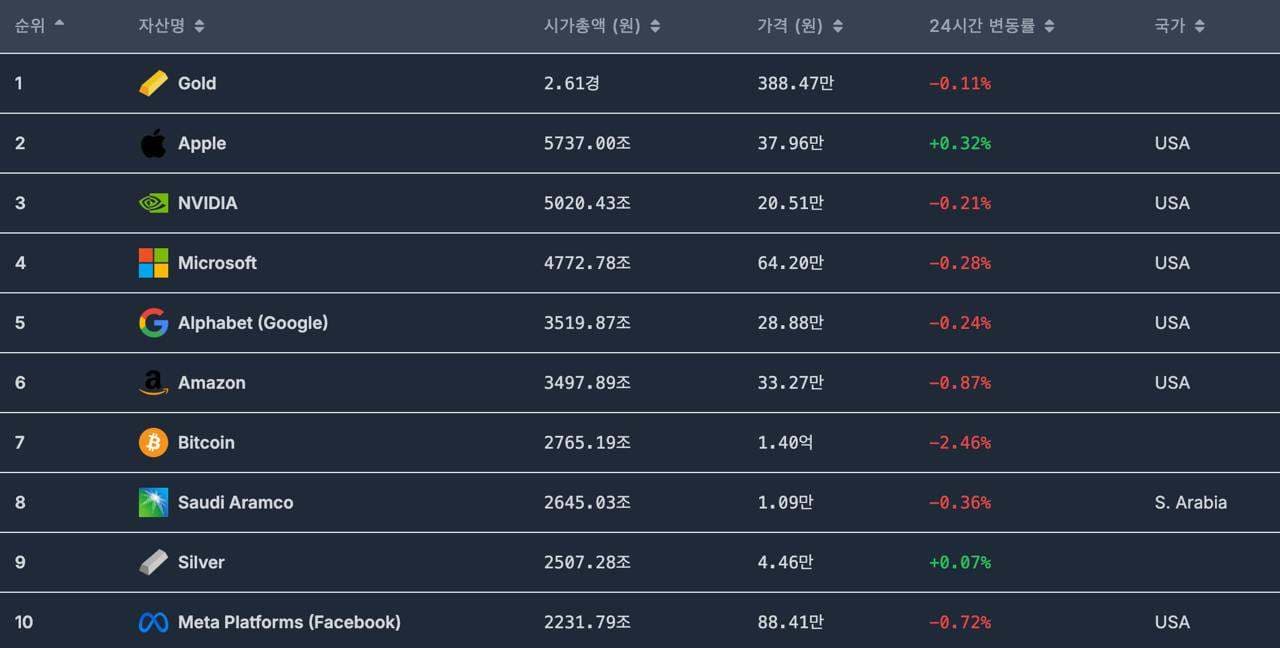1280x648 pixels.
Task: Sort by 가격 (원) column
Action: (x=799, y=26)
